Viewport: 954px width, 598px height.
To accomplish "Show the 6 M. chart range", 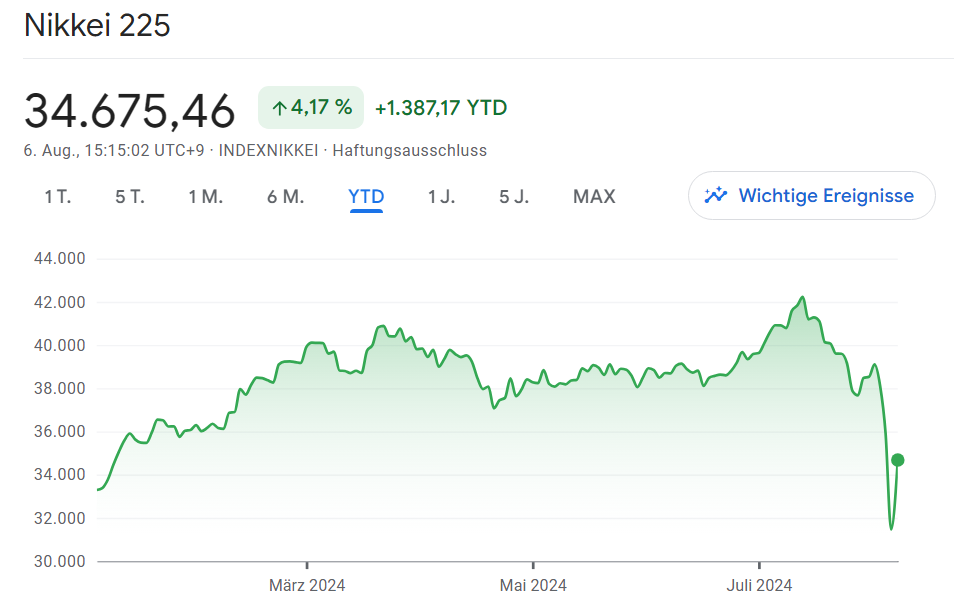I will [285, 196].
